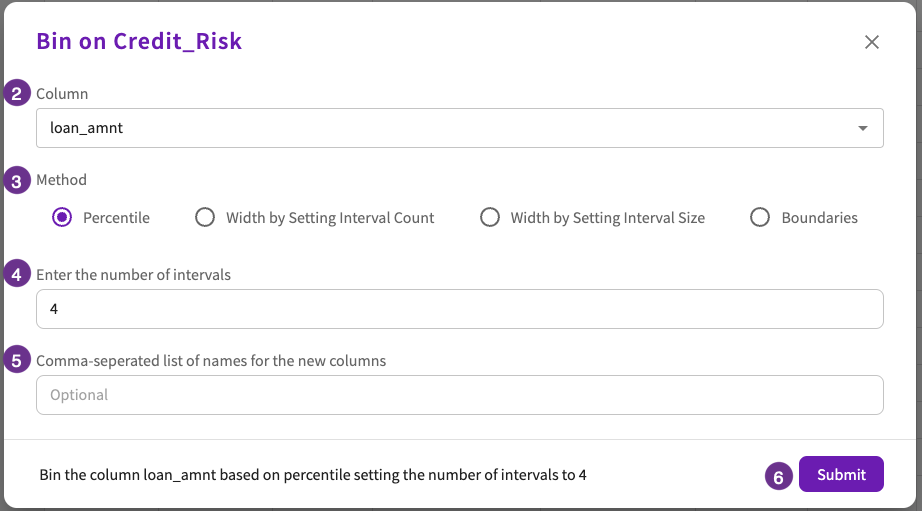This screenshot has height=511, width=922.
Task: Click the step 3 numbered badge
Action: pyautogui.click(x=17, y=181)
